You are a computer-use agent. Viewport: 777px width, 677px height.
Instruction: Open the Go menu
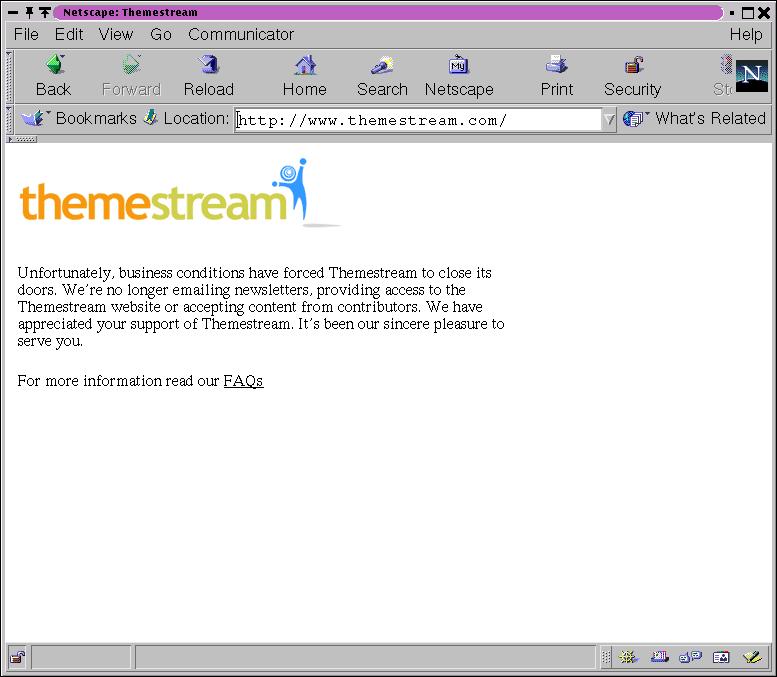coord(161,34)
